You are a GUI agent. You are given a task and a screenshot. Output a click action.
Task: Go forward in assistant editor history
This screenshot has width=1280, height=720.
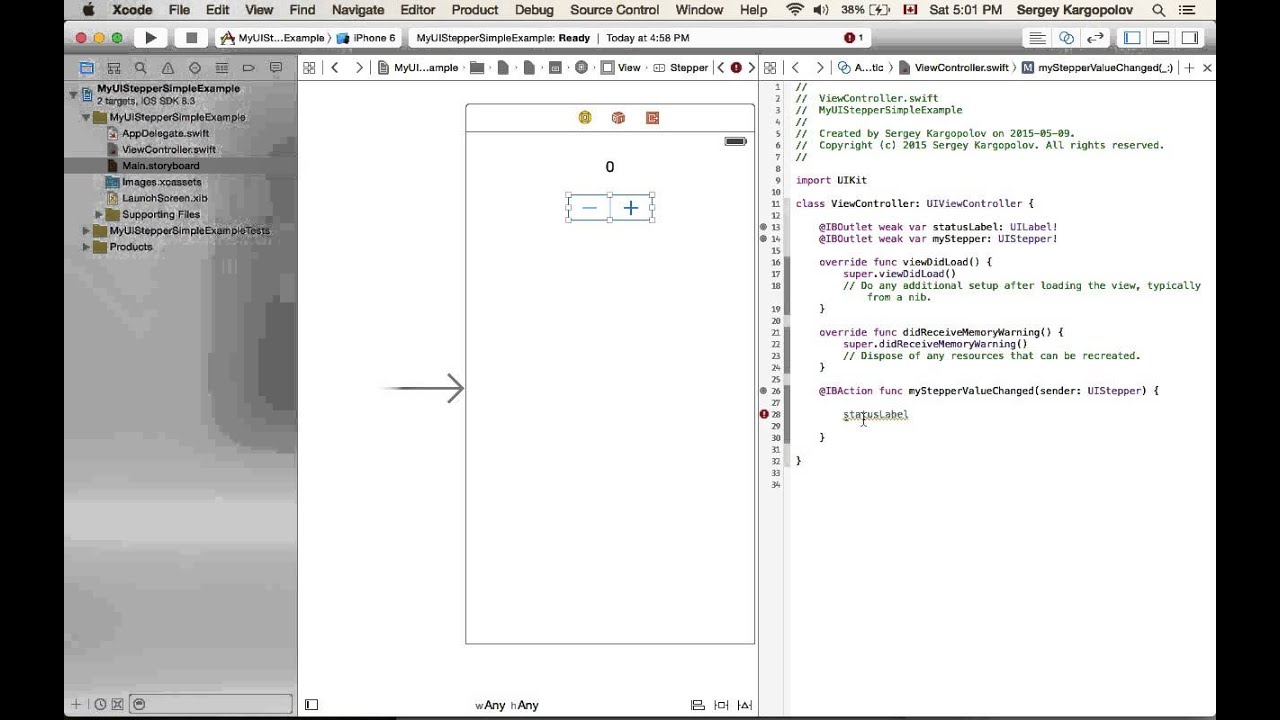pyautogui.click(x=819, y=68)
